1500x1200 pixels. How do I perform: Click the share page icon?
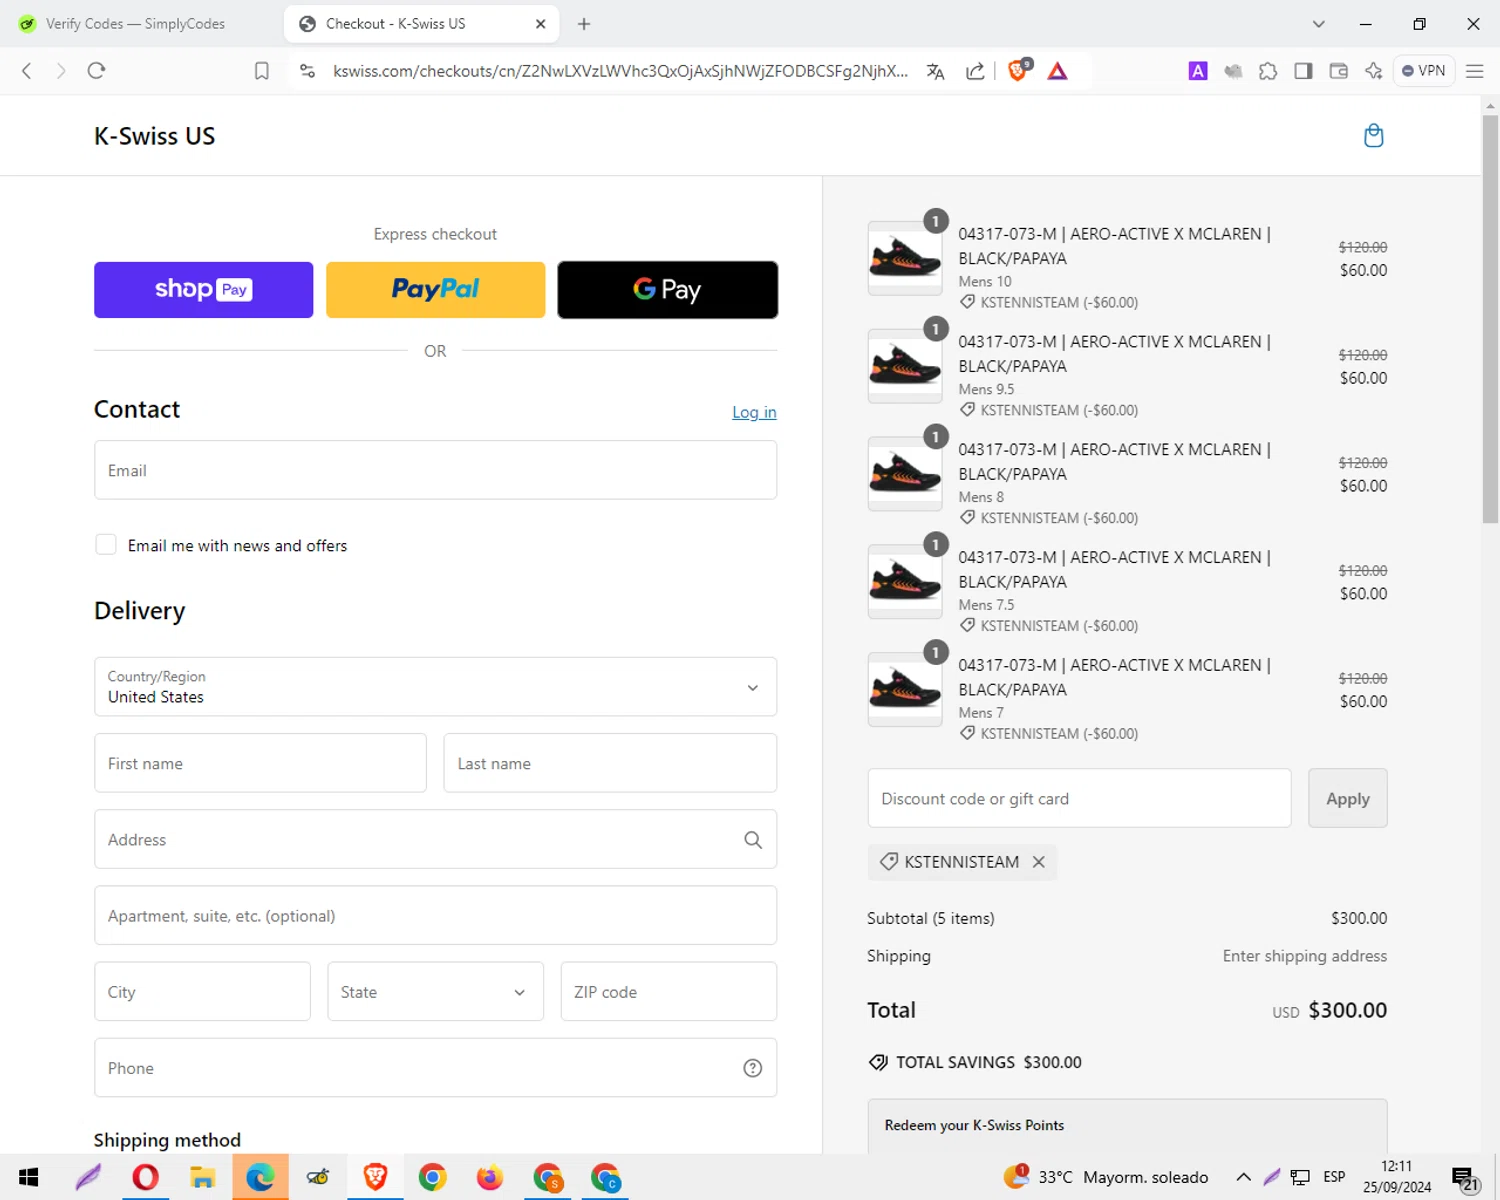pyautogui.click(x=975, y=71)
